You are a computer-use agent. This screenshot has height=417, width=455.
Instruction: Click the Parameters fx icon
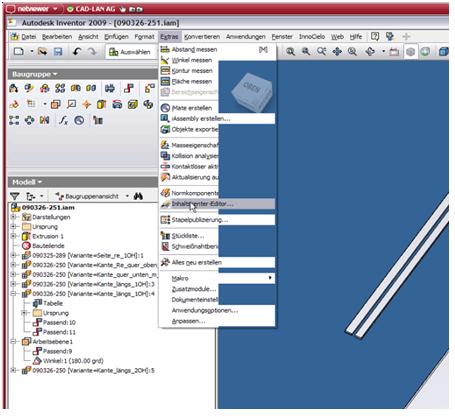click(63, 120)
